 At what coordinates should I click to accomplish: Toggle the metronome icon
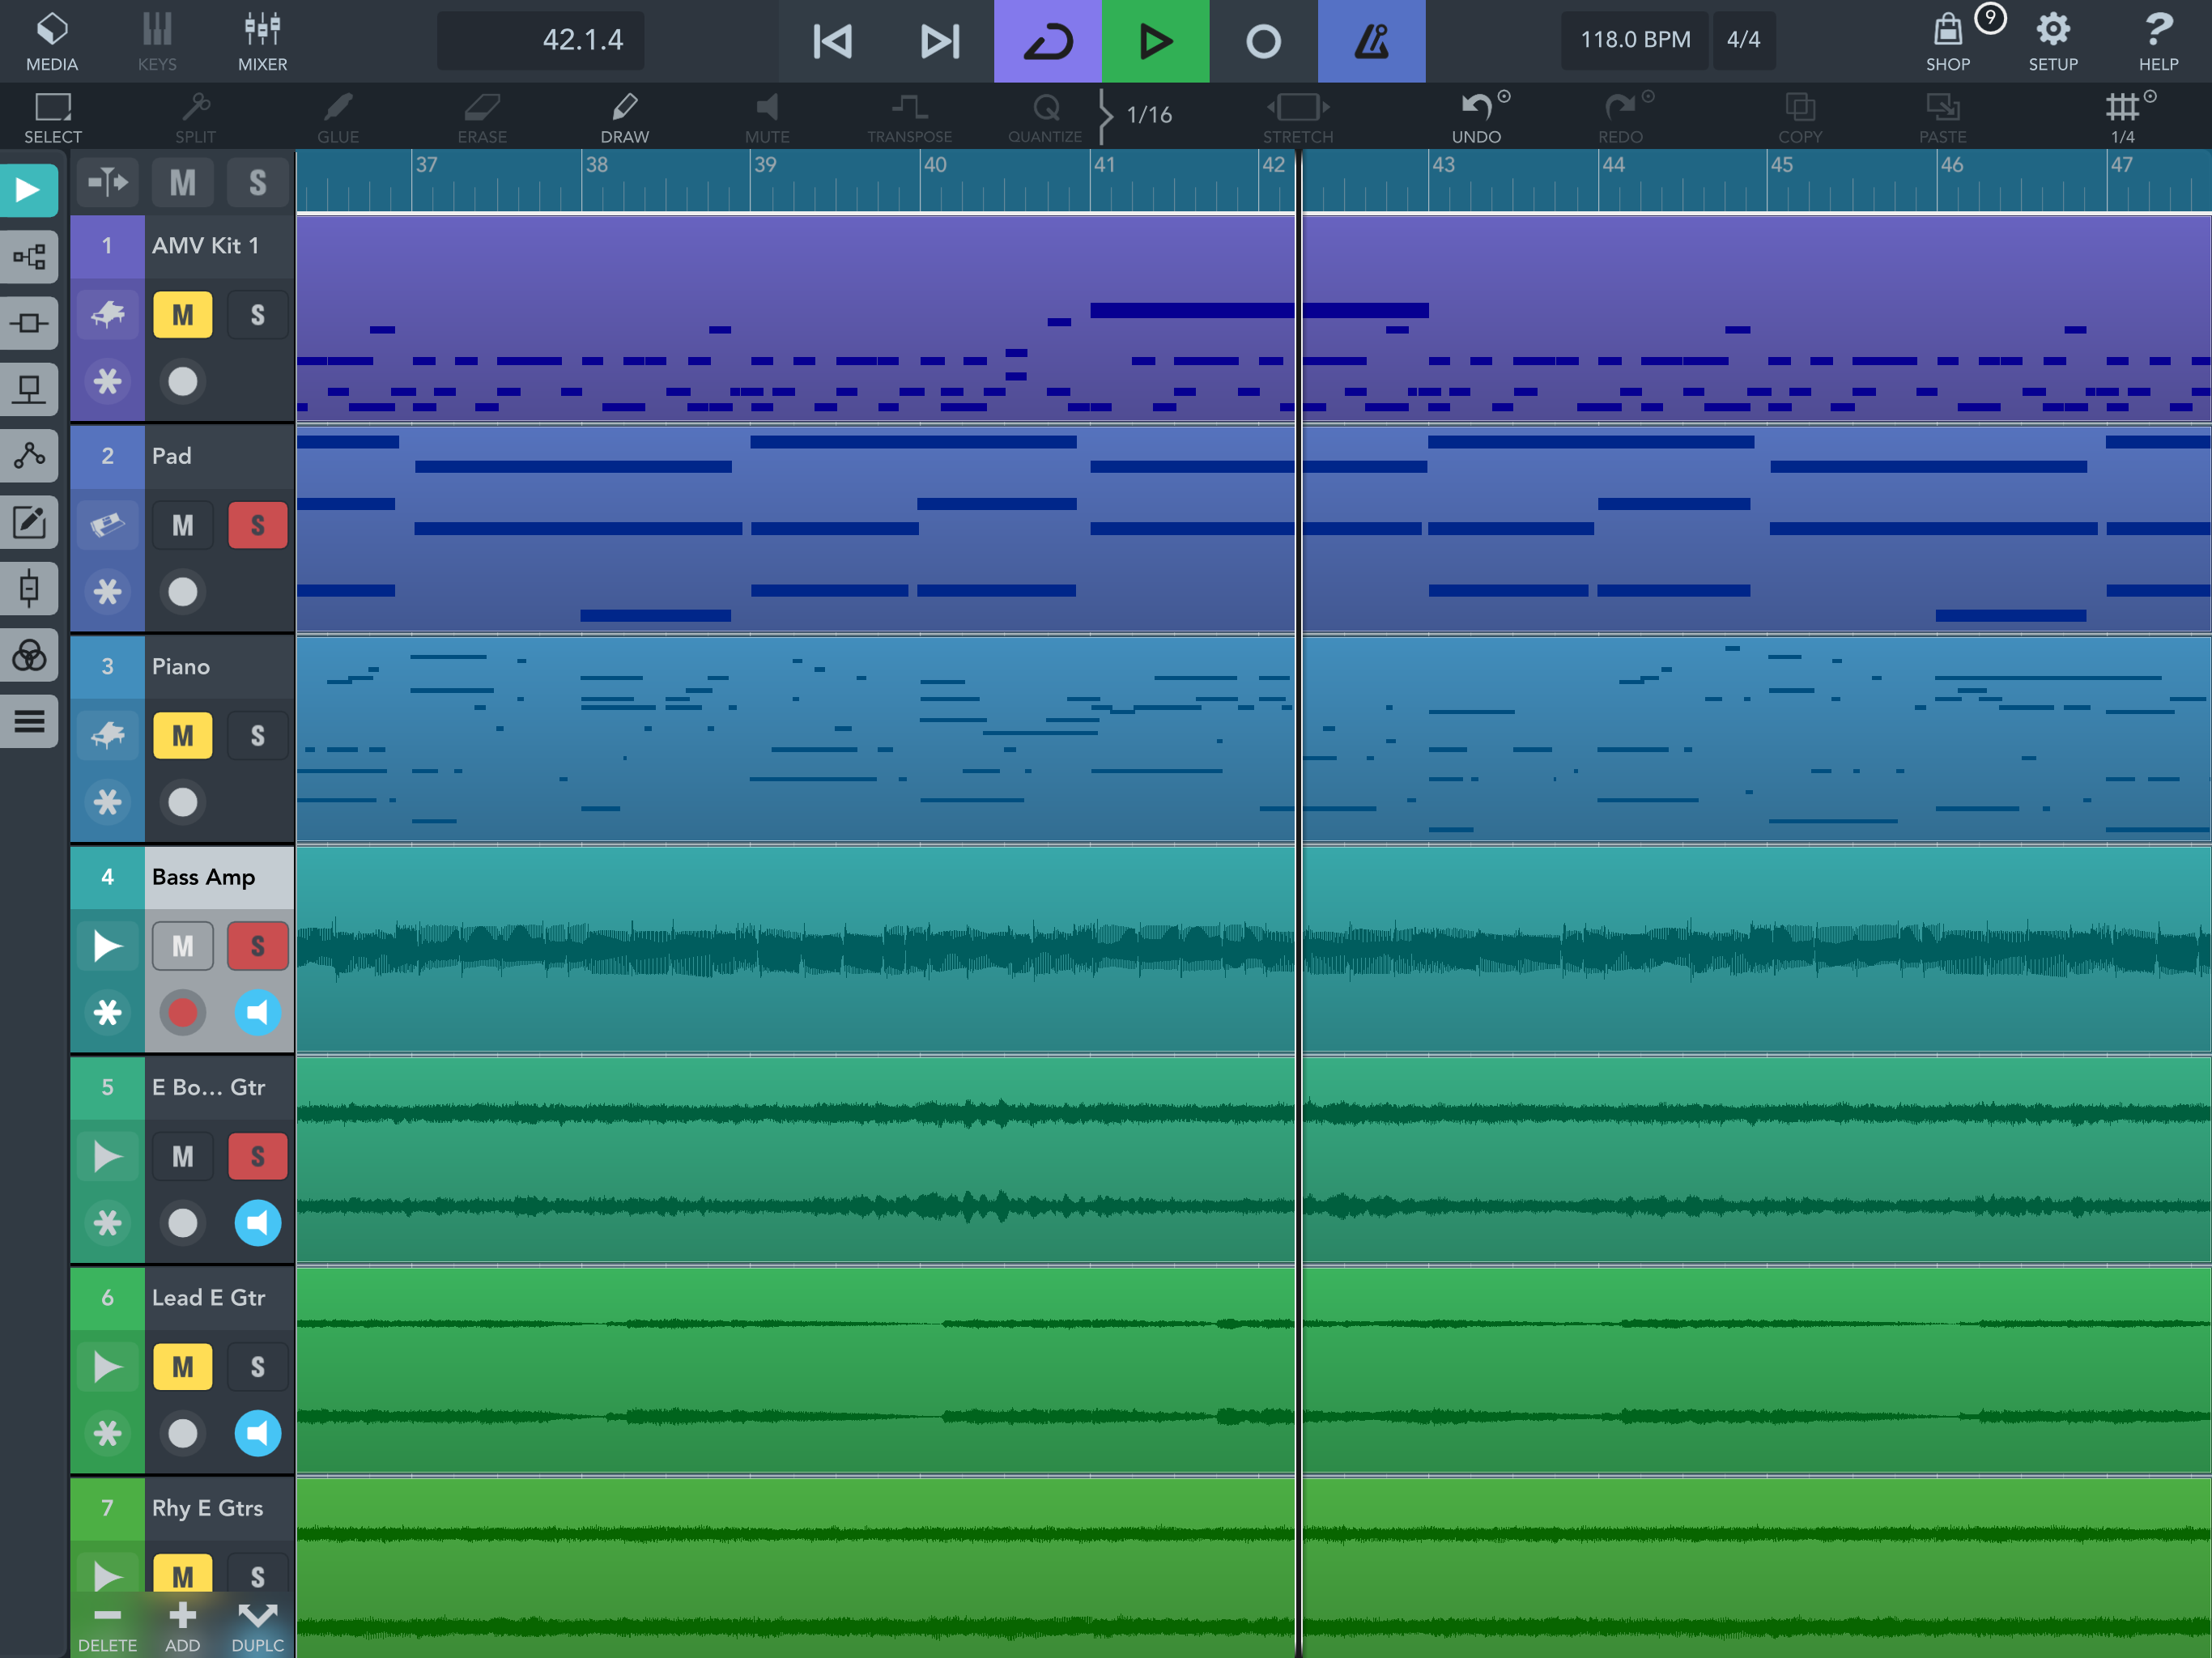[x=1370, y=41]
